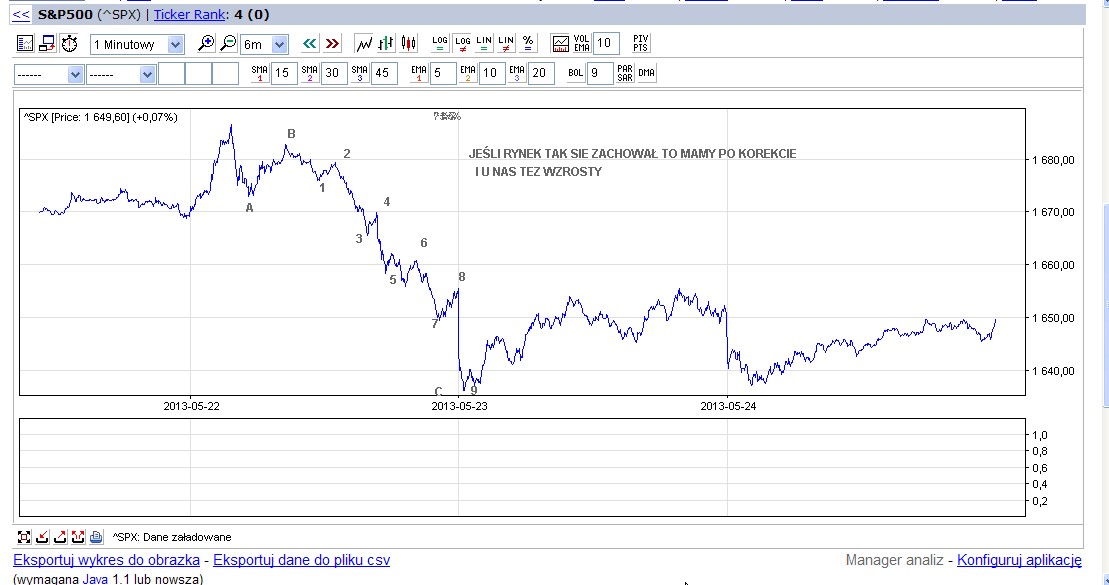Click the stopwatch auto-refresh icon
Viewport: 1109px width, 585px height.
[x=69, y=44]
